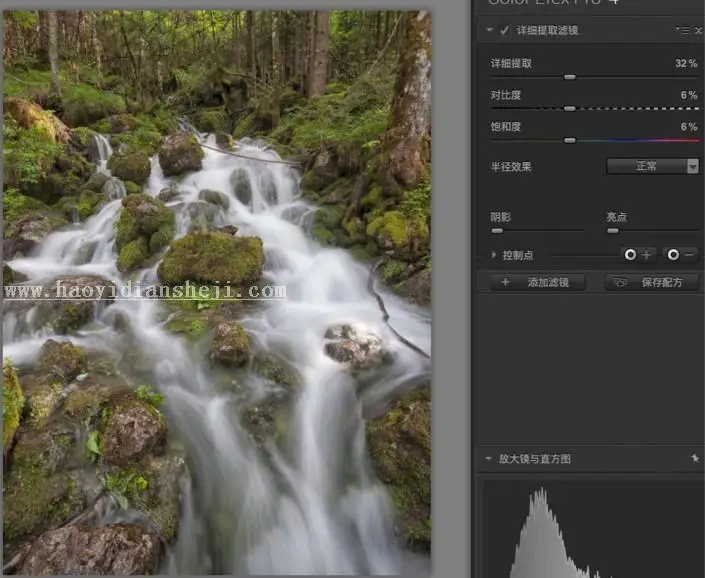The height and width of the screenshot is (578, 705).
Task: Expand the 控制点 section
Action: pyautogui.click(x=494, y=255)
